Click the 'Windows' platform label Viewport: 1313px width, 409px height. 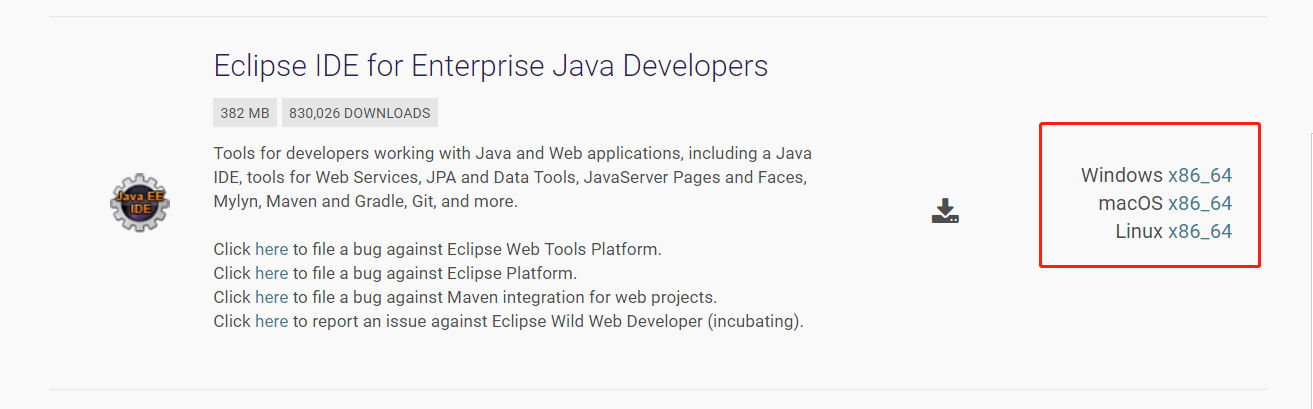[x=1122, y=175]
